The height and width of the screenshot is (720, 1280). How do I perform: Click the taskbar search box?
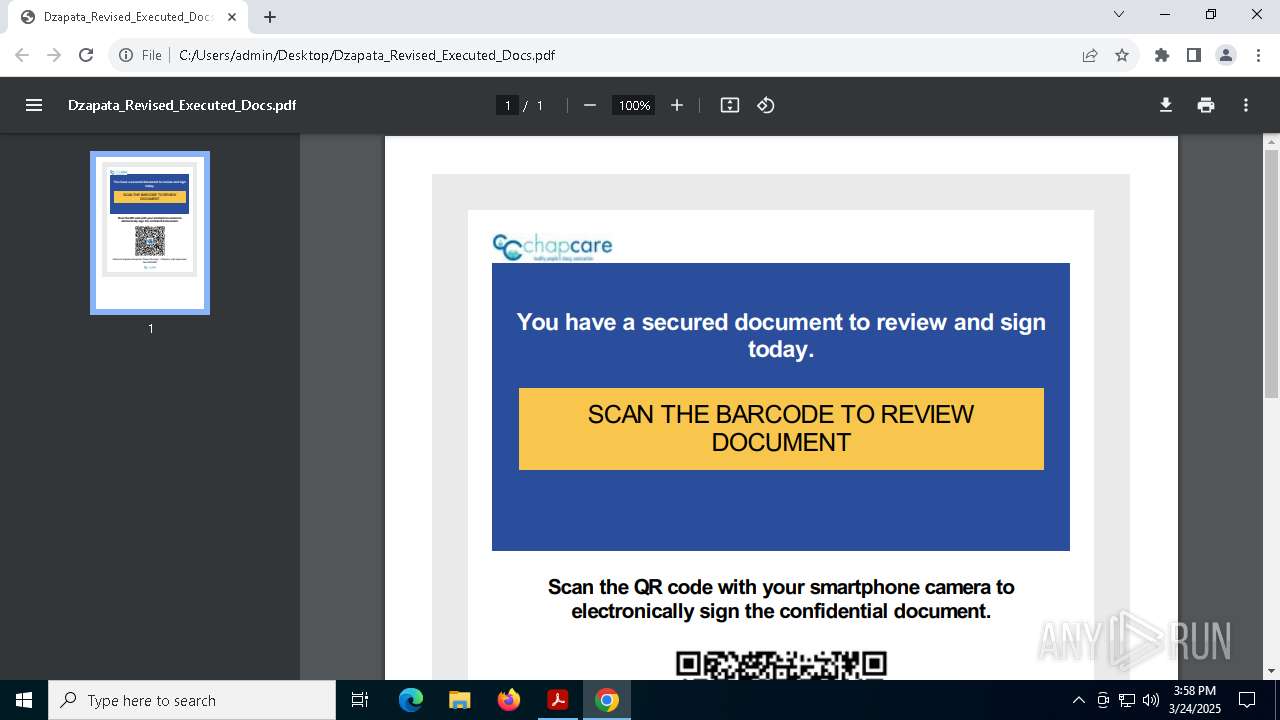[x=192, y=700]
